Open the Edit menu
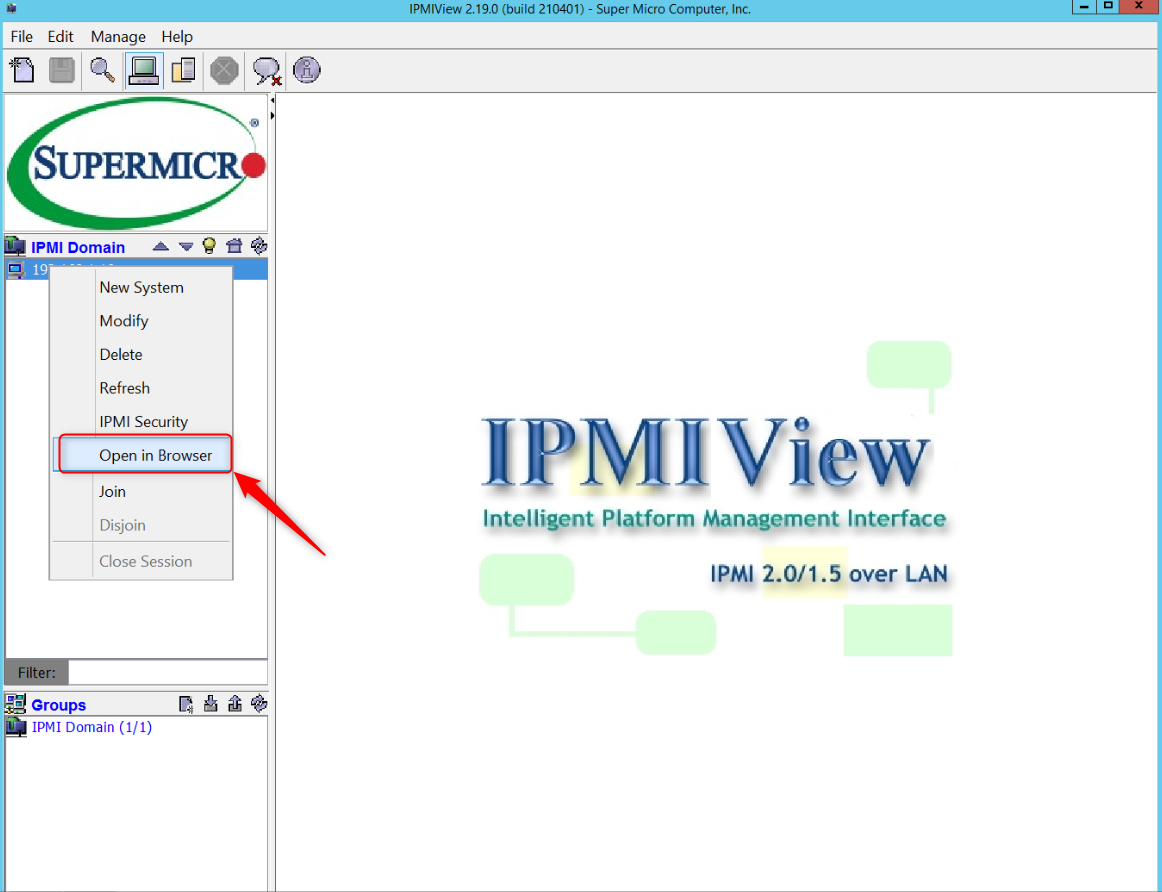Screen dimensions: 1162x892 click(x=60, y=36)
